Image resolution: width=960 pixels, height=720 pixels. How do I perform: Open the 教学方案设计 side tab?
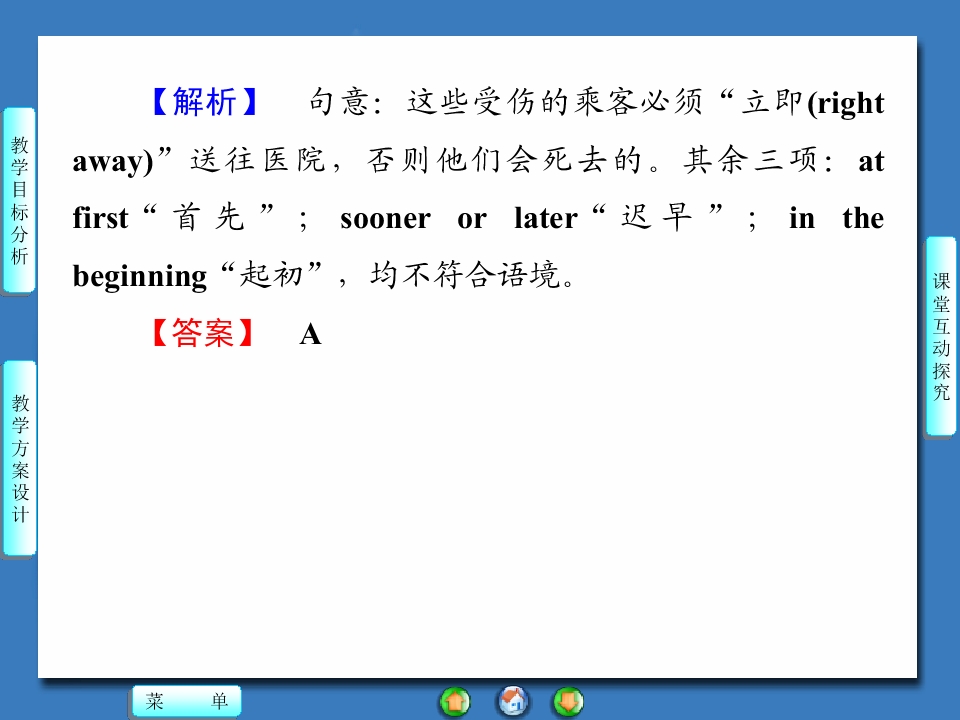(x=20, y=458)
